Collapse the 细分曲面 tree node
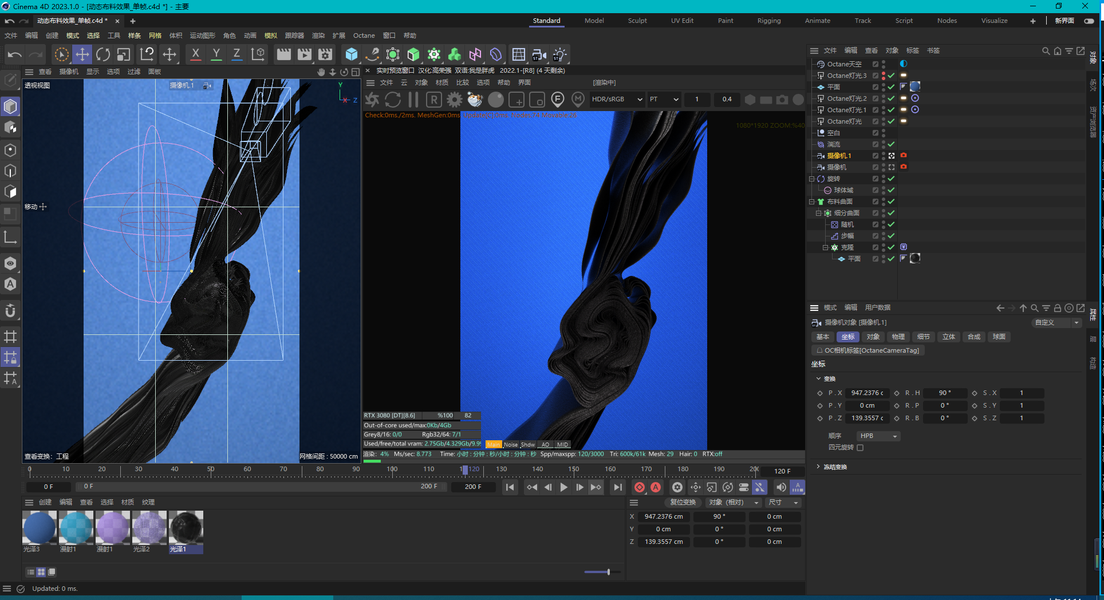Image resolution: width=1104 pixels, height=600 pixels. [x=819, y=213]
